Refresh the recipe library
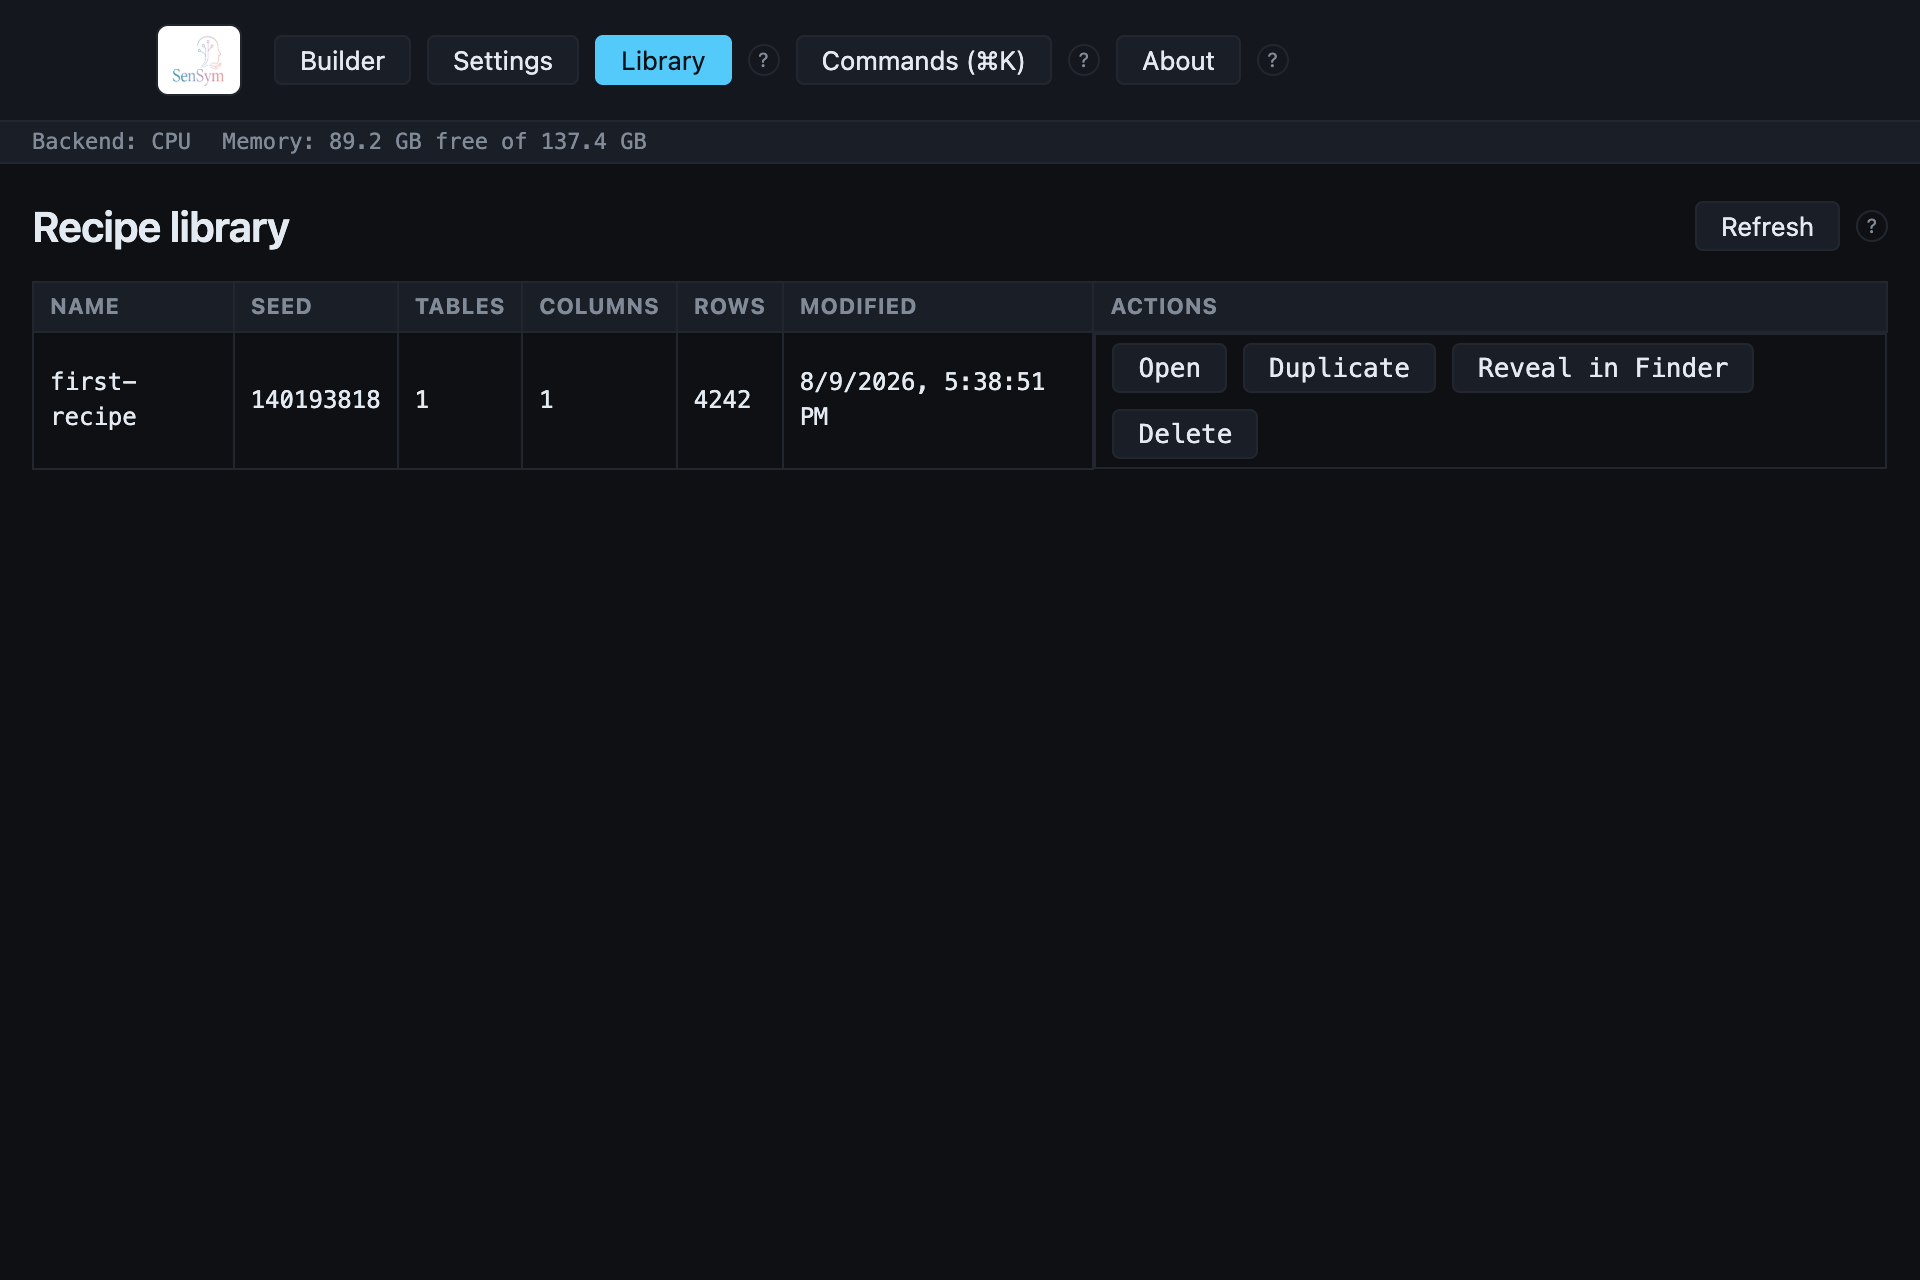This screenshot has width=1920, height=1280. [1767, 226]
